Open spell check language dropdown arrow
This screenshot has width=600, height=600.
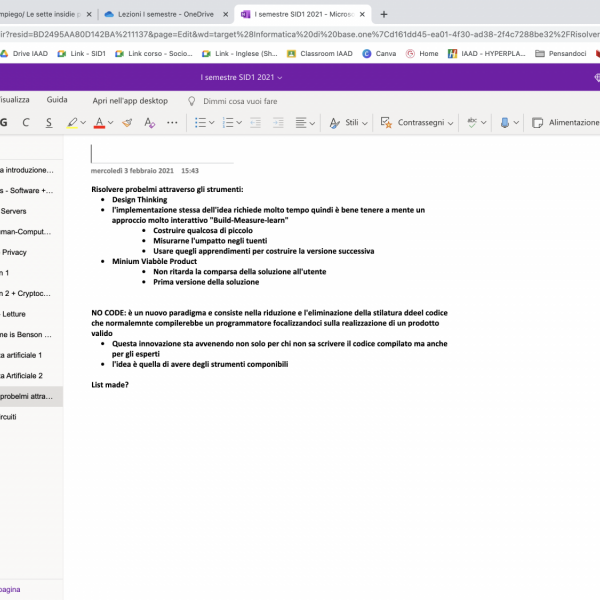pyautogui.click(x=484, y=122)
